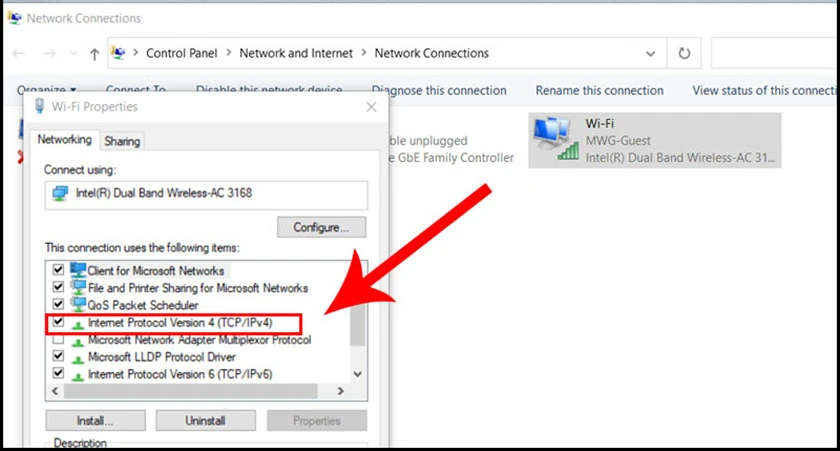Click Client for Microsoft Networks icon

point(78,269)
